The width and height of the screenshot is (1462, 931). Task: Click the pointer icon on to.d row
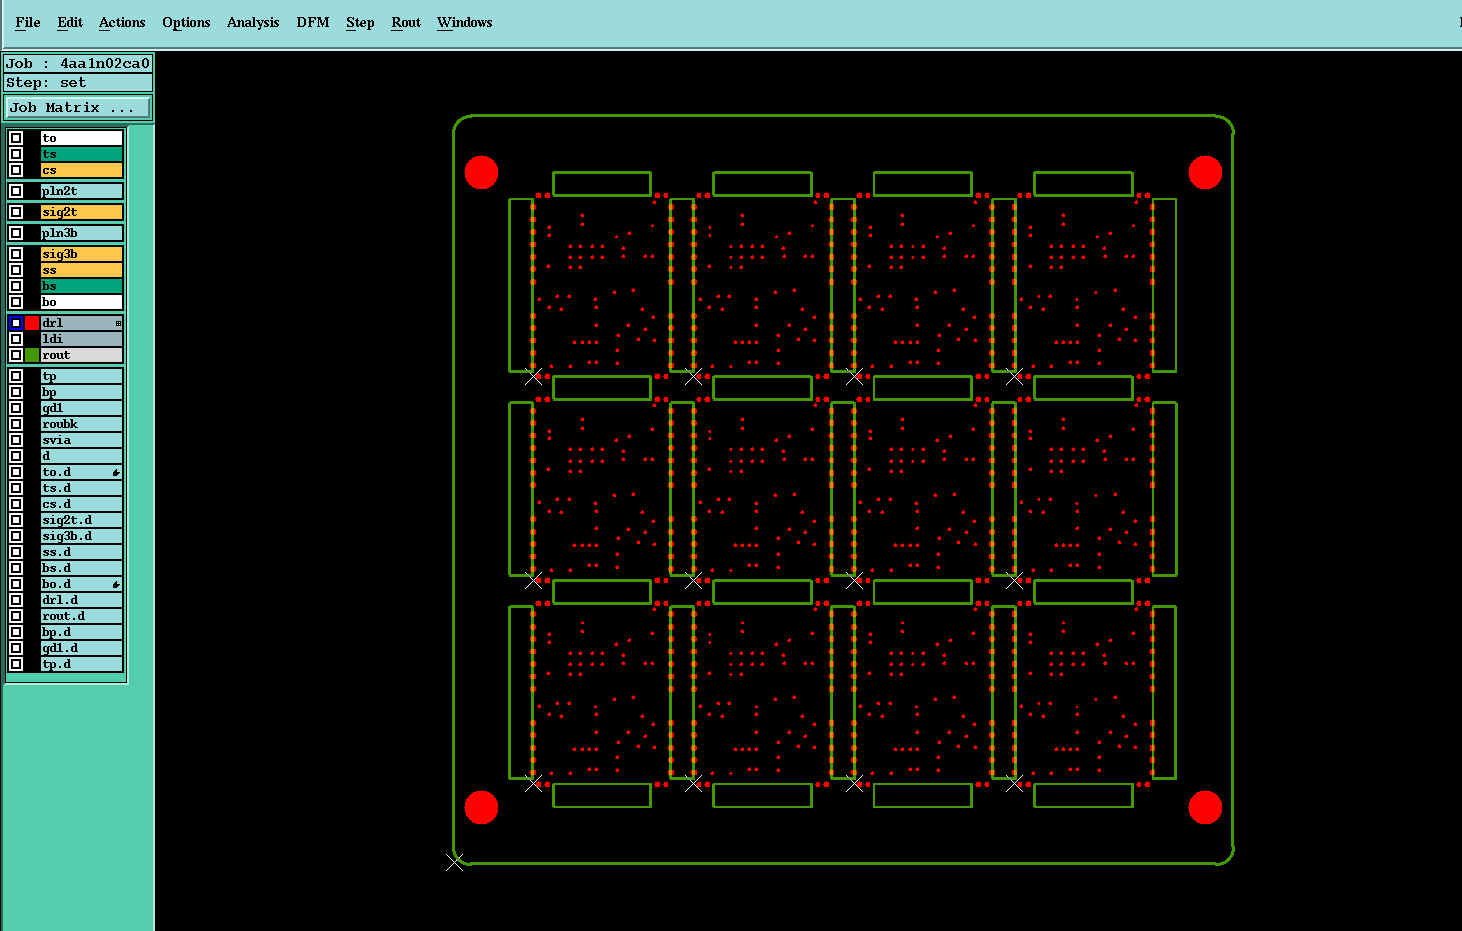[x=116, y=472]
